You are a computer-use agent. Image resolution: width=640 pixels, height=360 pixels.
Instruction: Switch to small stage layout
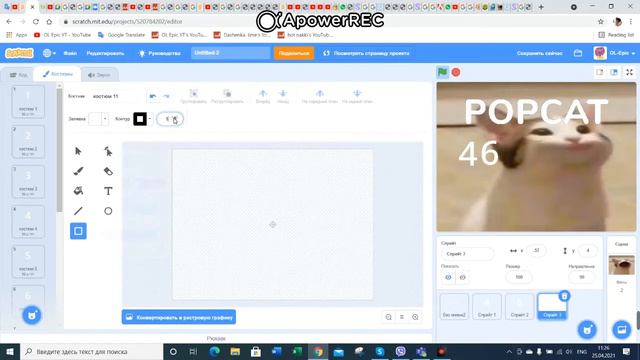(600, 72)
